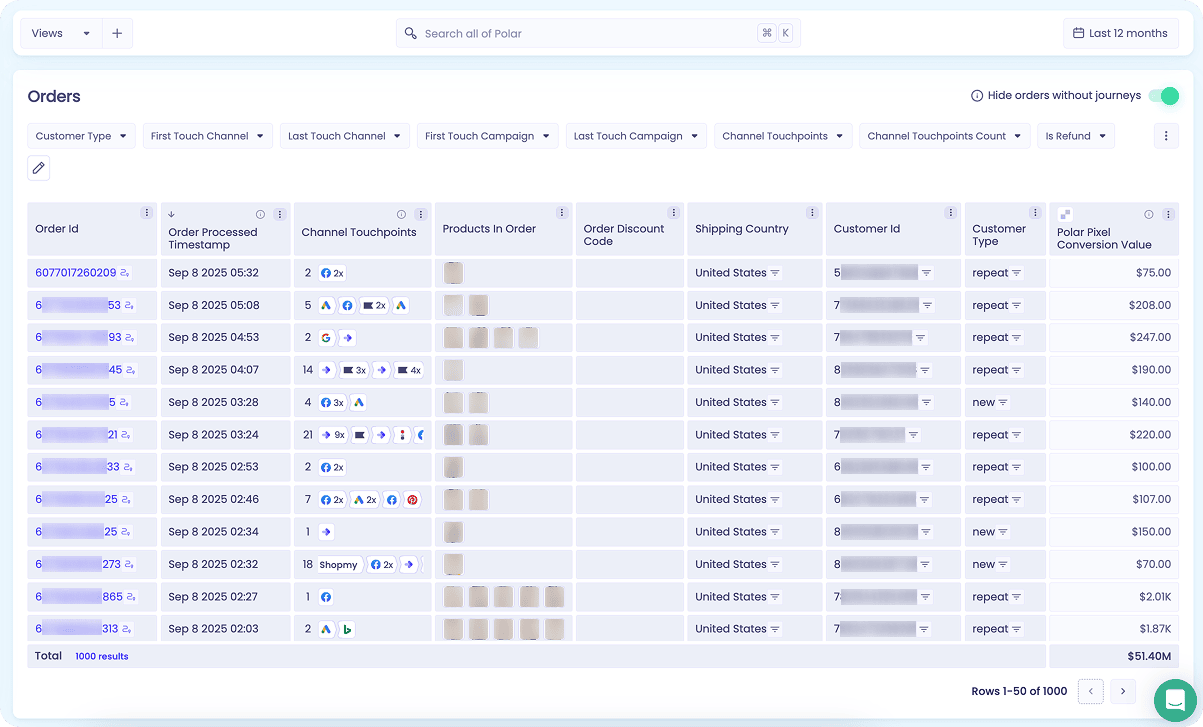
Task: Click the sort arrow on Order Processed Timestamp
Action: pos(172,214)
